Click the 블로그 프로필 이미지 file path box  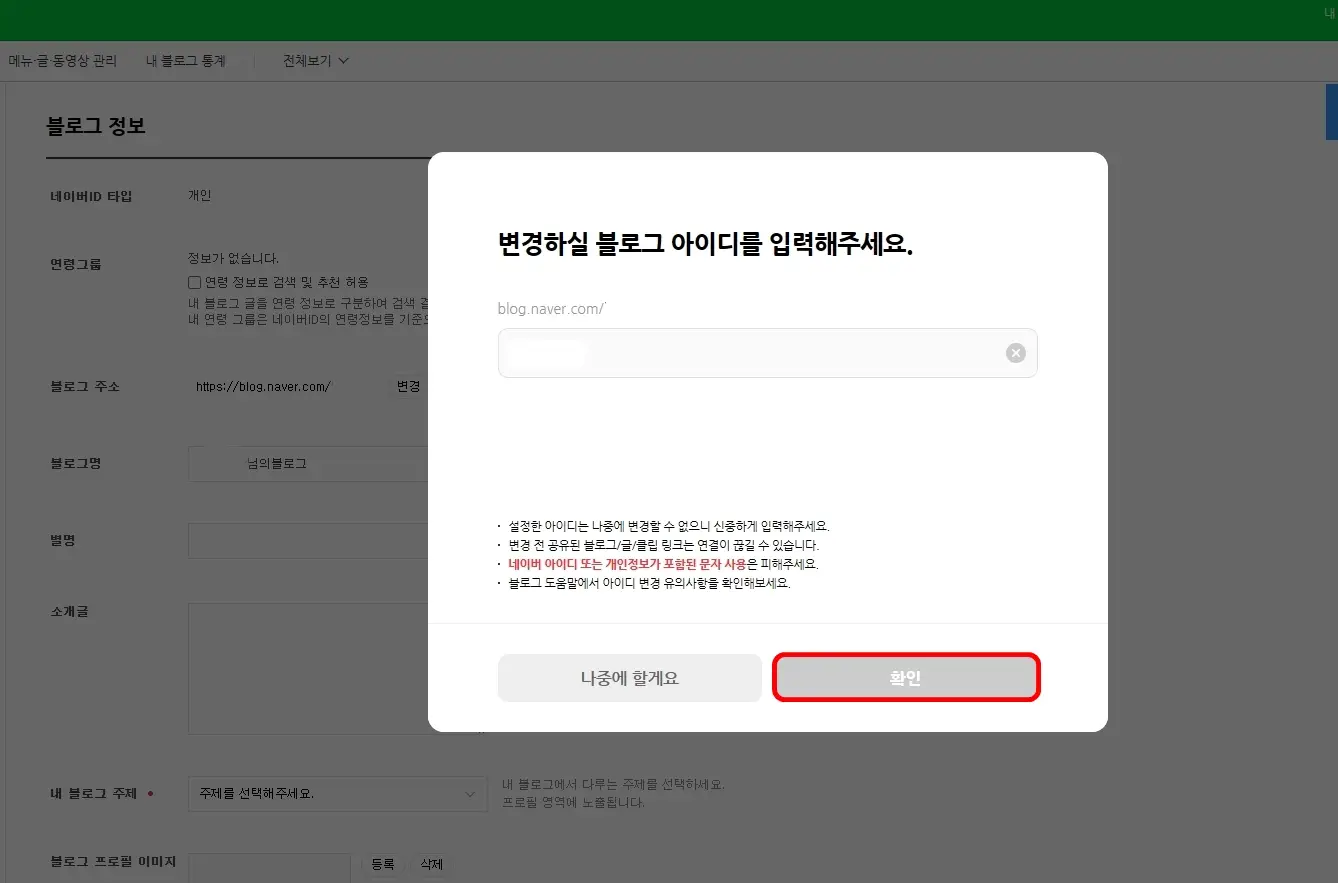(x=269, y=866)
